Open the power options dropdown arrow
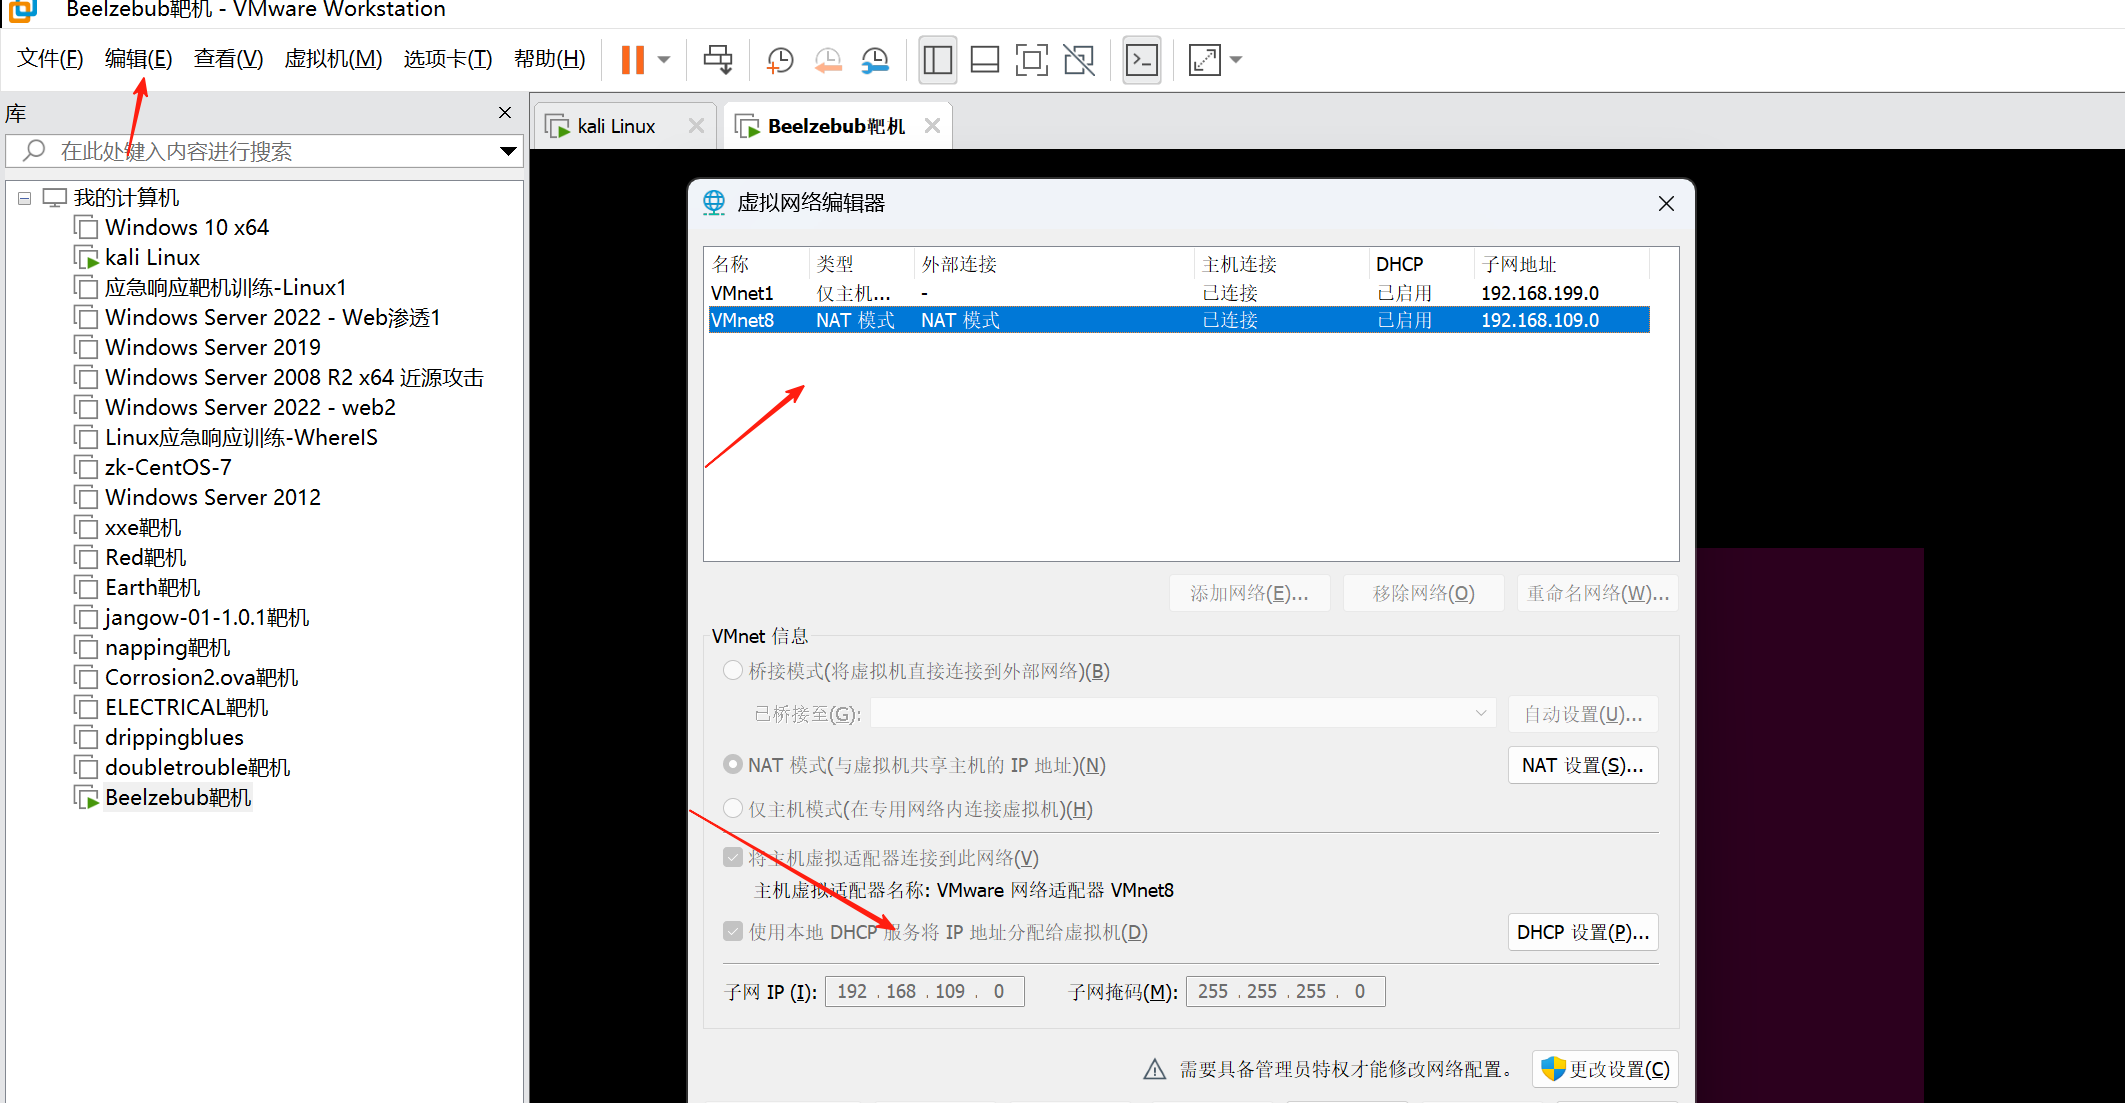This screenshot has height=1103, width=2125. (x=664, y=59)
